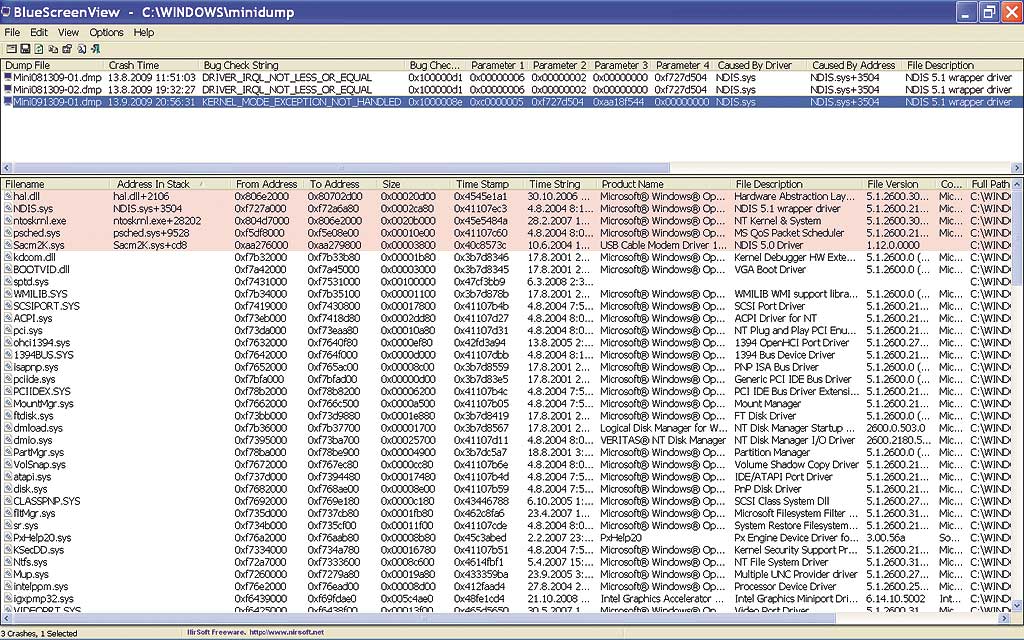
Task: Click the Save Selected Items floppy icon
Action: click(x=25, y=49)
